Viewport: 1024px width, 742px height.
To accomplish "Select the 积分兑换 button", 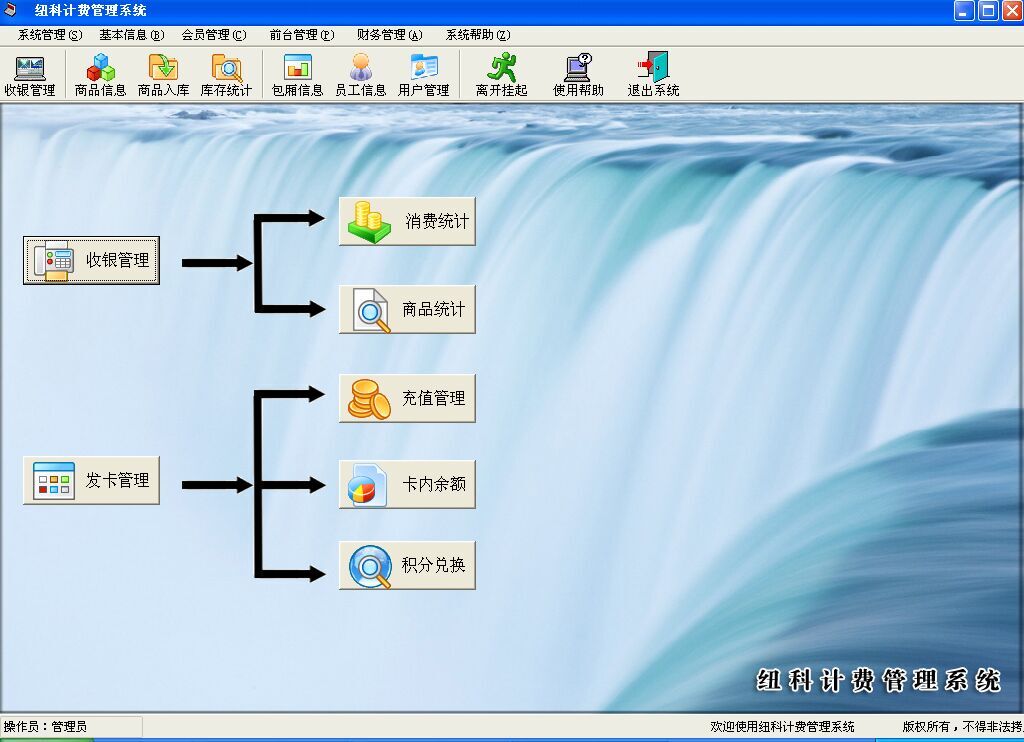I will pyautogui.click(x=407, y=565).
